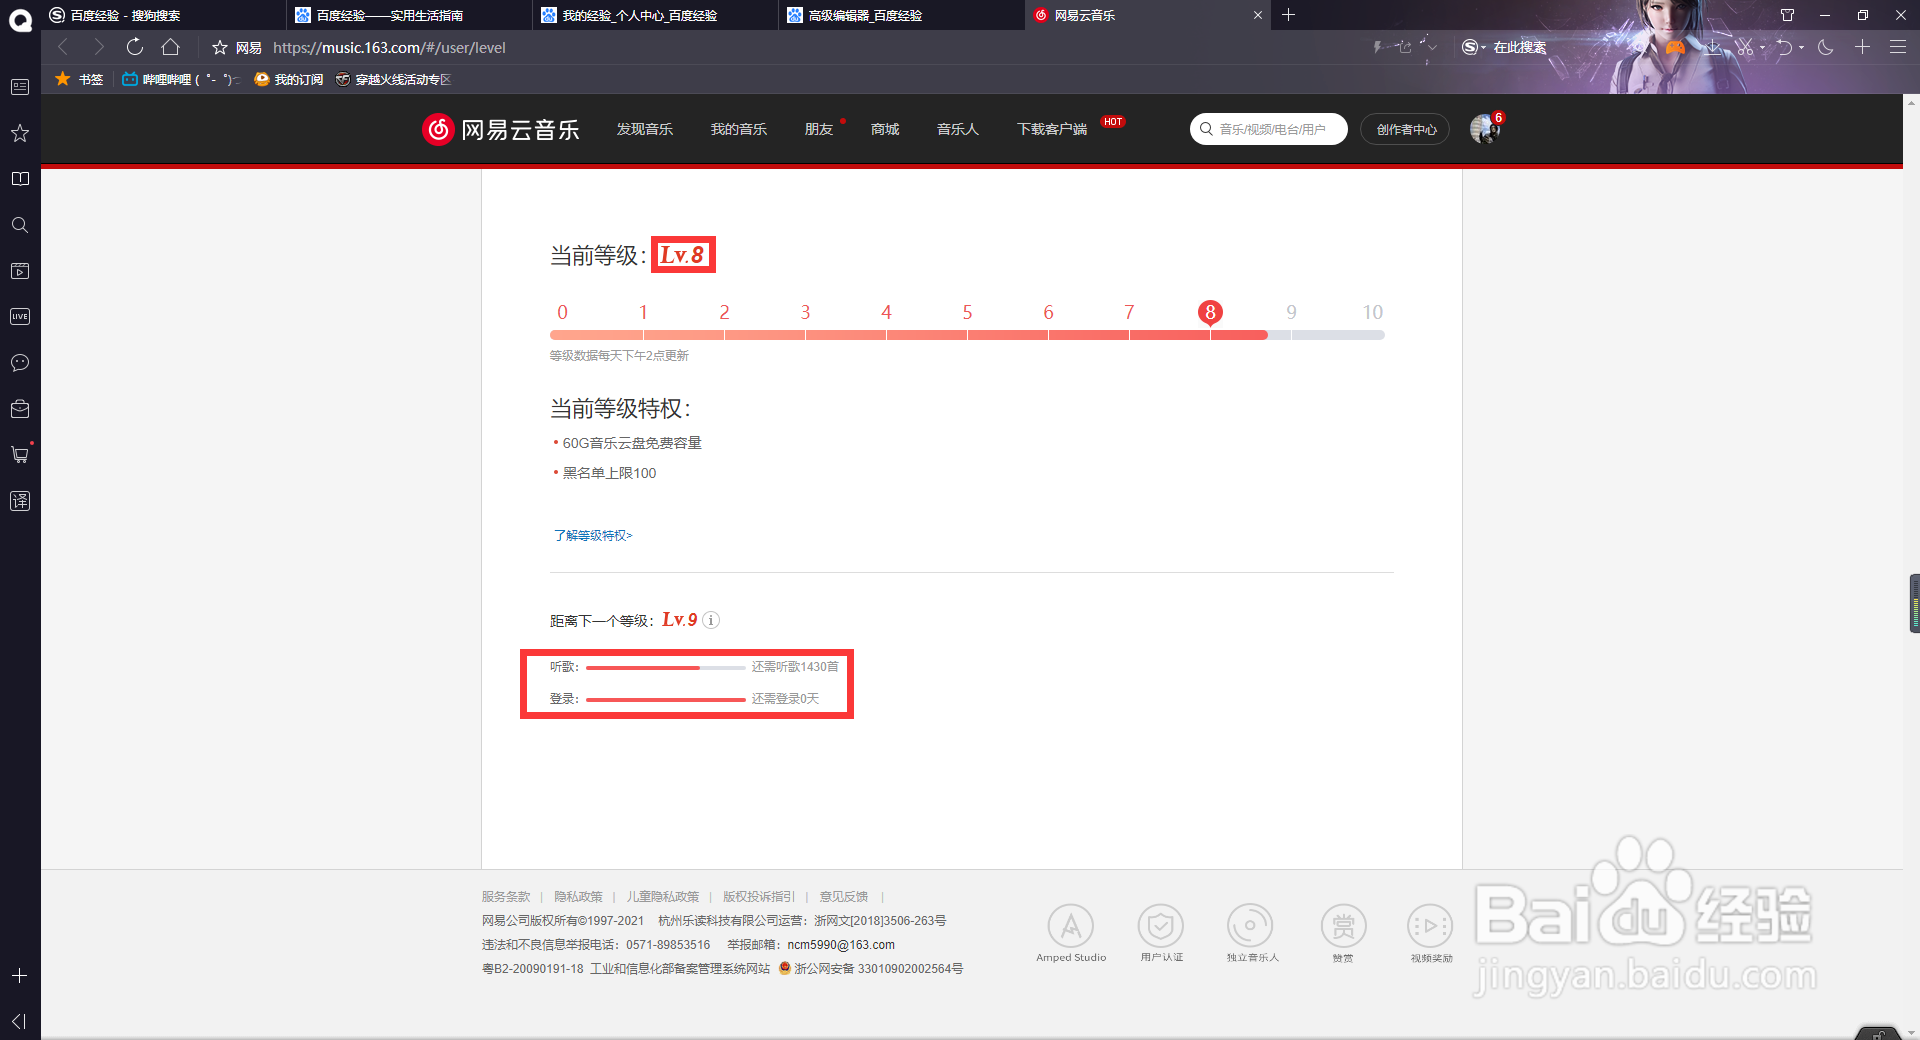The height and width of the screenshot is (1040, 1920).
Task: Toggle night mode moon icon
Action: [1826, 47]
